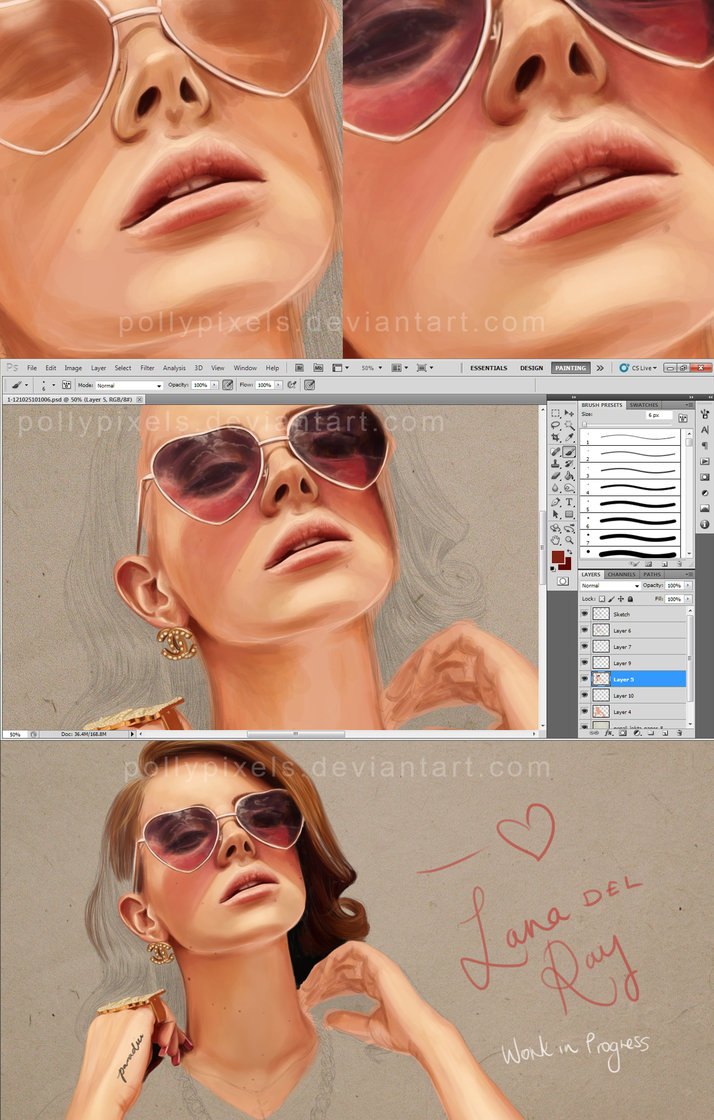The width and height of the screenshot is (714, 1120).
Task: Add a layer mask in Layers panel
Action: point(623,733)
